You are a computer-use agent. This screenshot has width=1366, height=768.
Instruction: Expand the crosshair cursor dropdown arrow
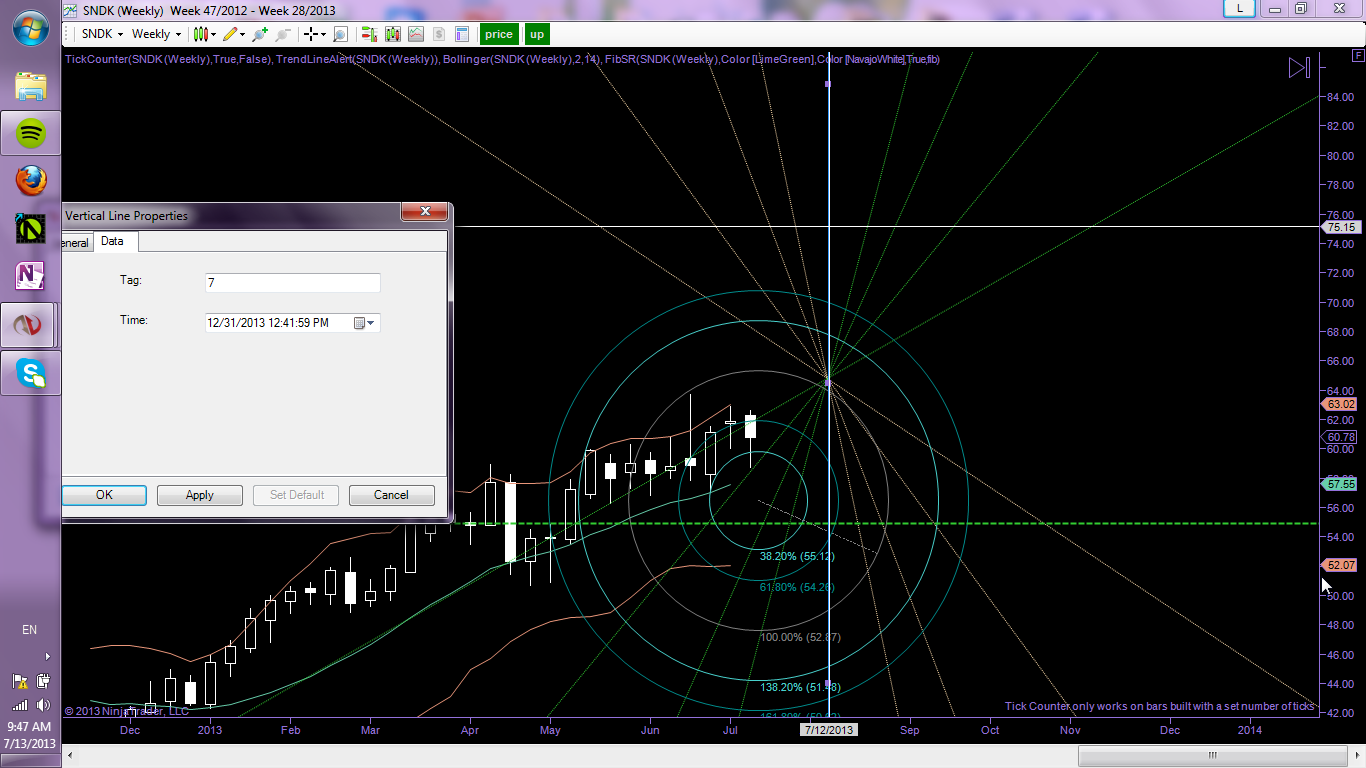pos(324,34)
